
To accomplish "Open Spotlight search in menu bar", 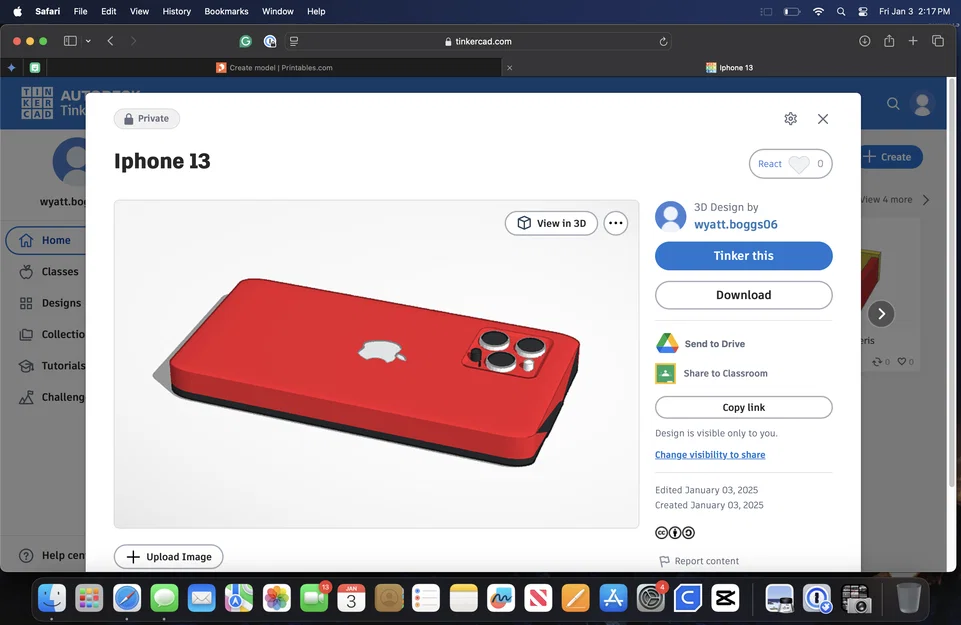I will (x=841, y=11).
